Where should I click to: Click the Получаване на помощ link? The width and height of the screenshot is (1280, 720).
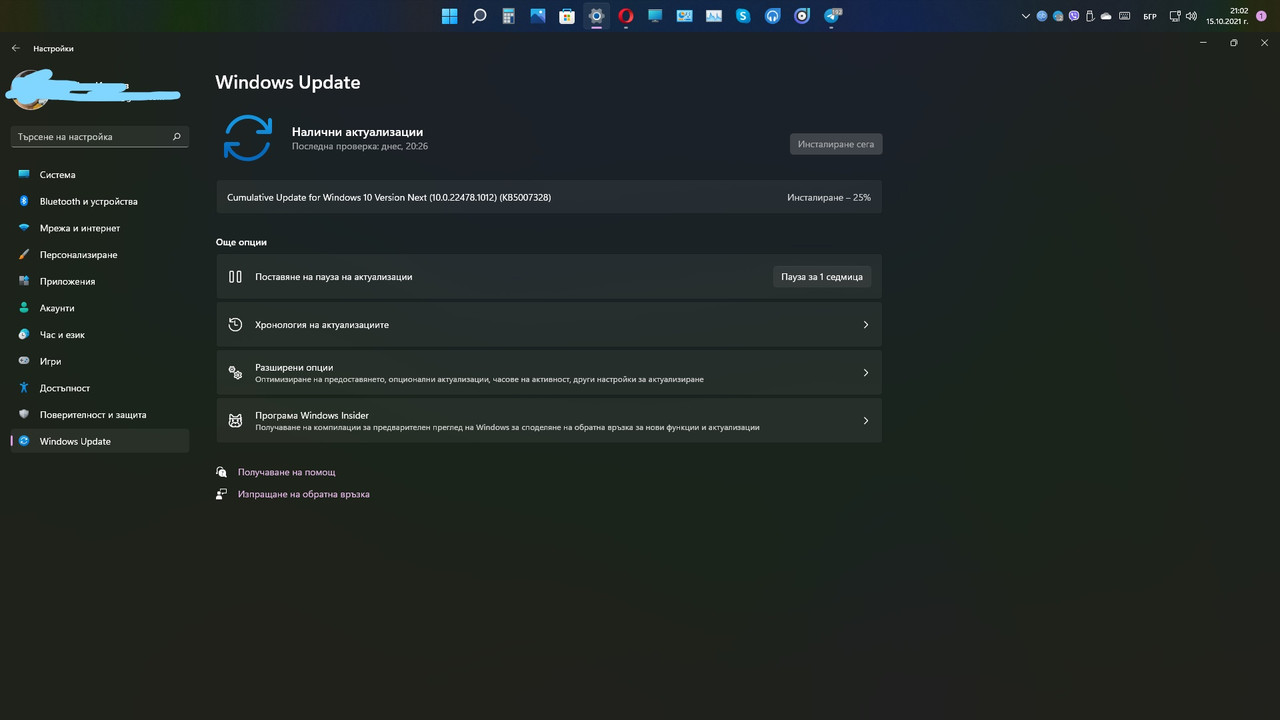[286, 472]
